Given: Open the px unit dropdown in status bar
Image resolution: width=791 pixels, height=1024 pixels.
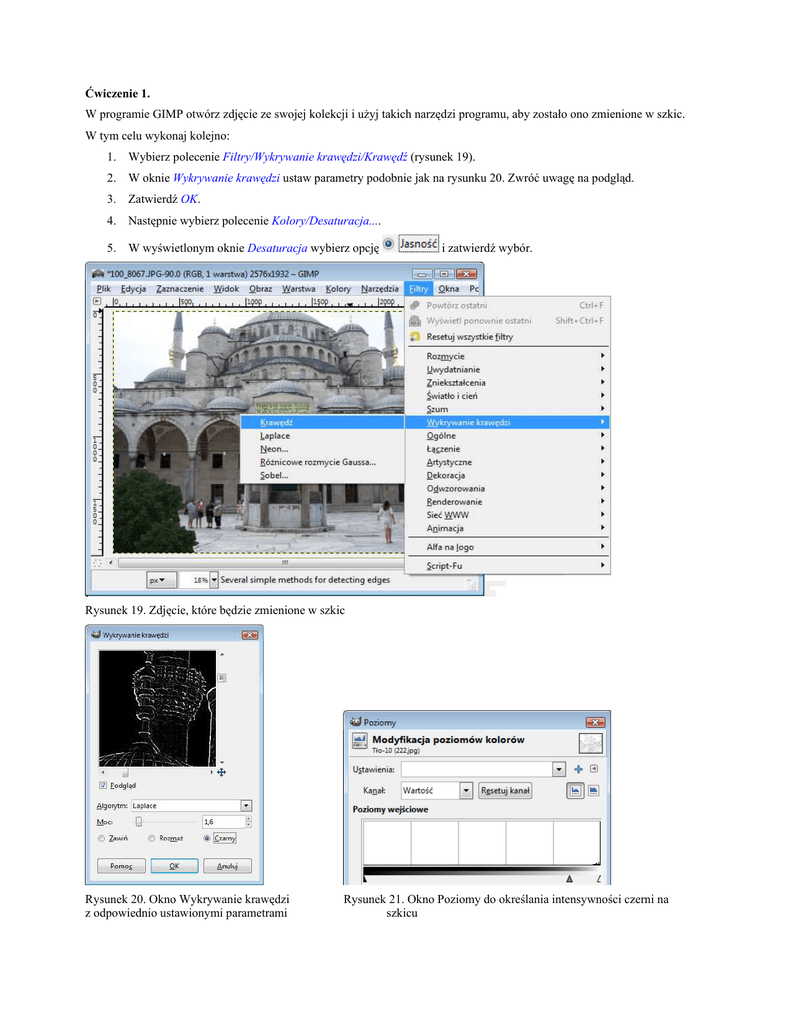Looking at the screenshot, I should pos(160,579).
